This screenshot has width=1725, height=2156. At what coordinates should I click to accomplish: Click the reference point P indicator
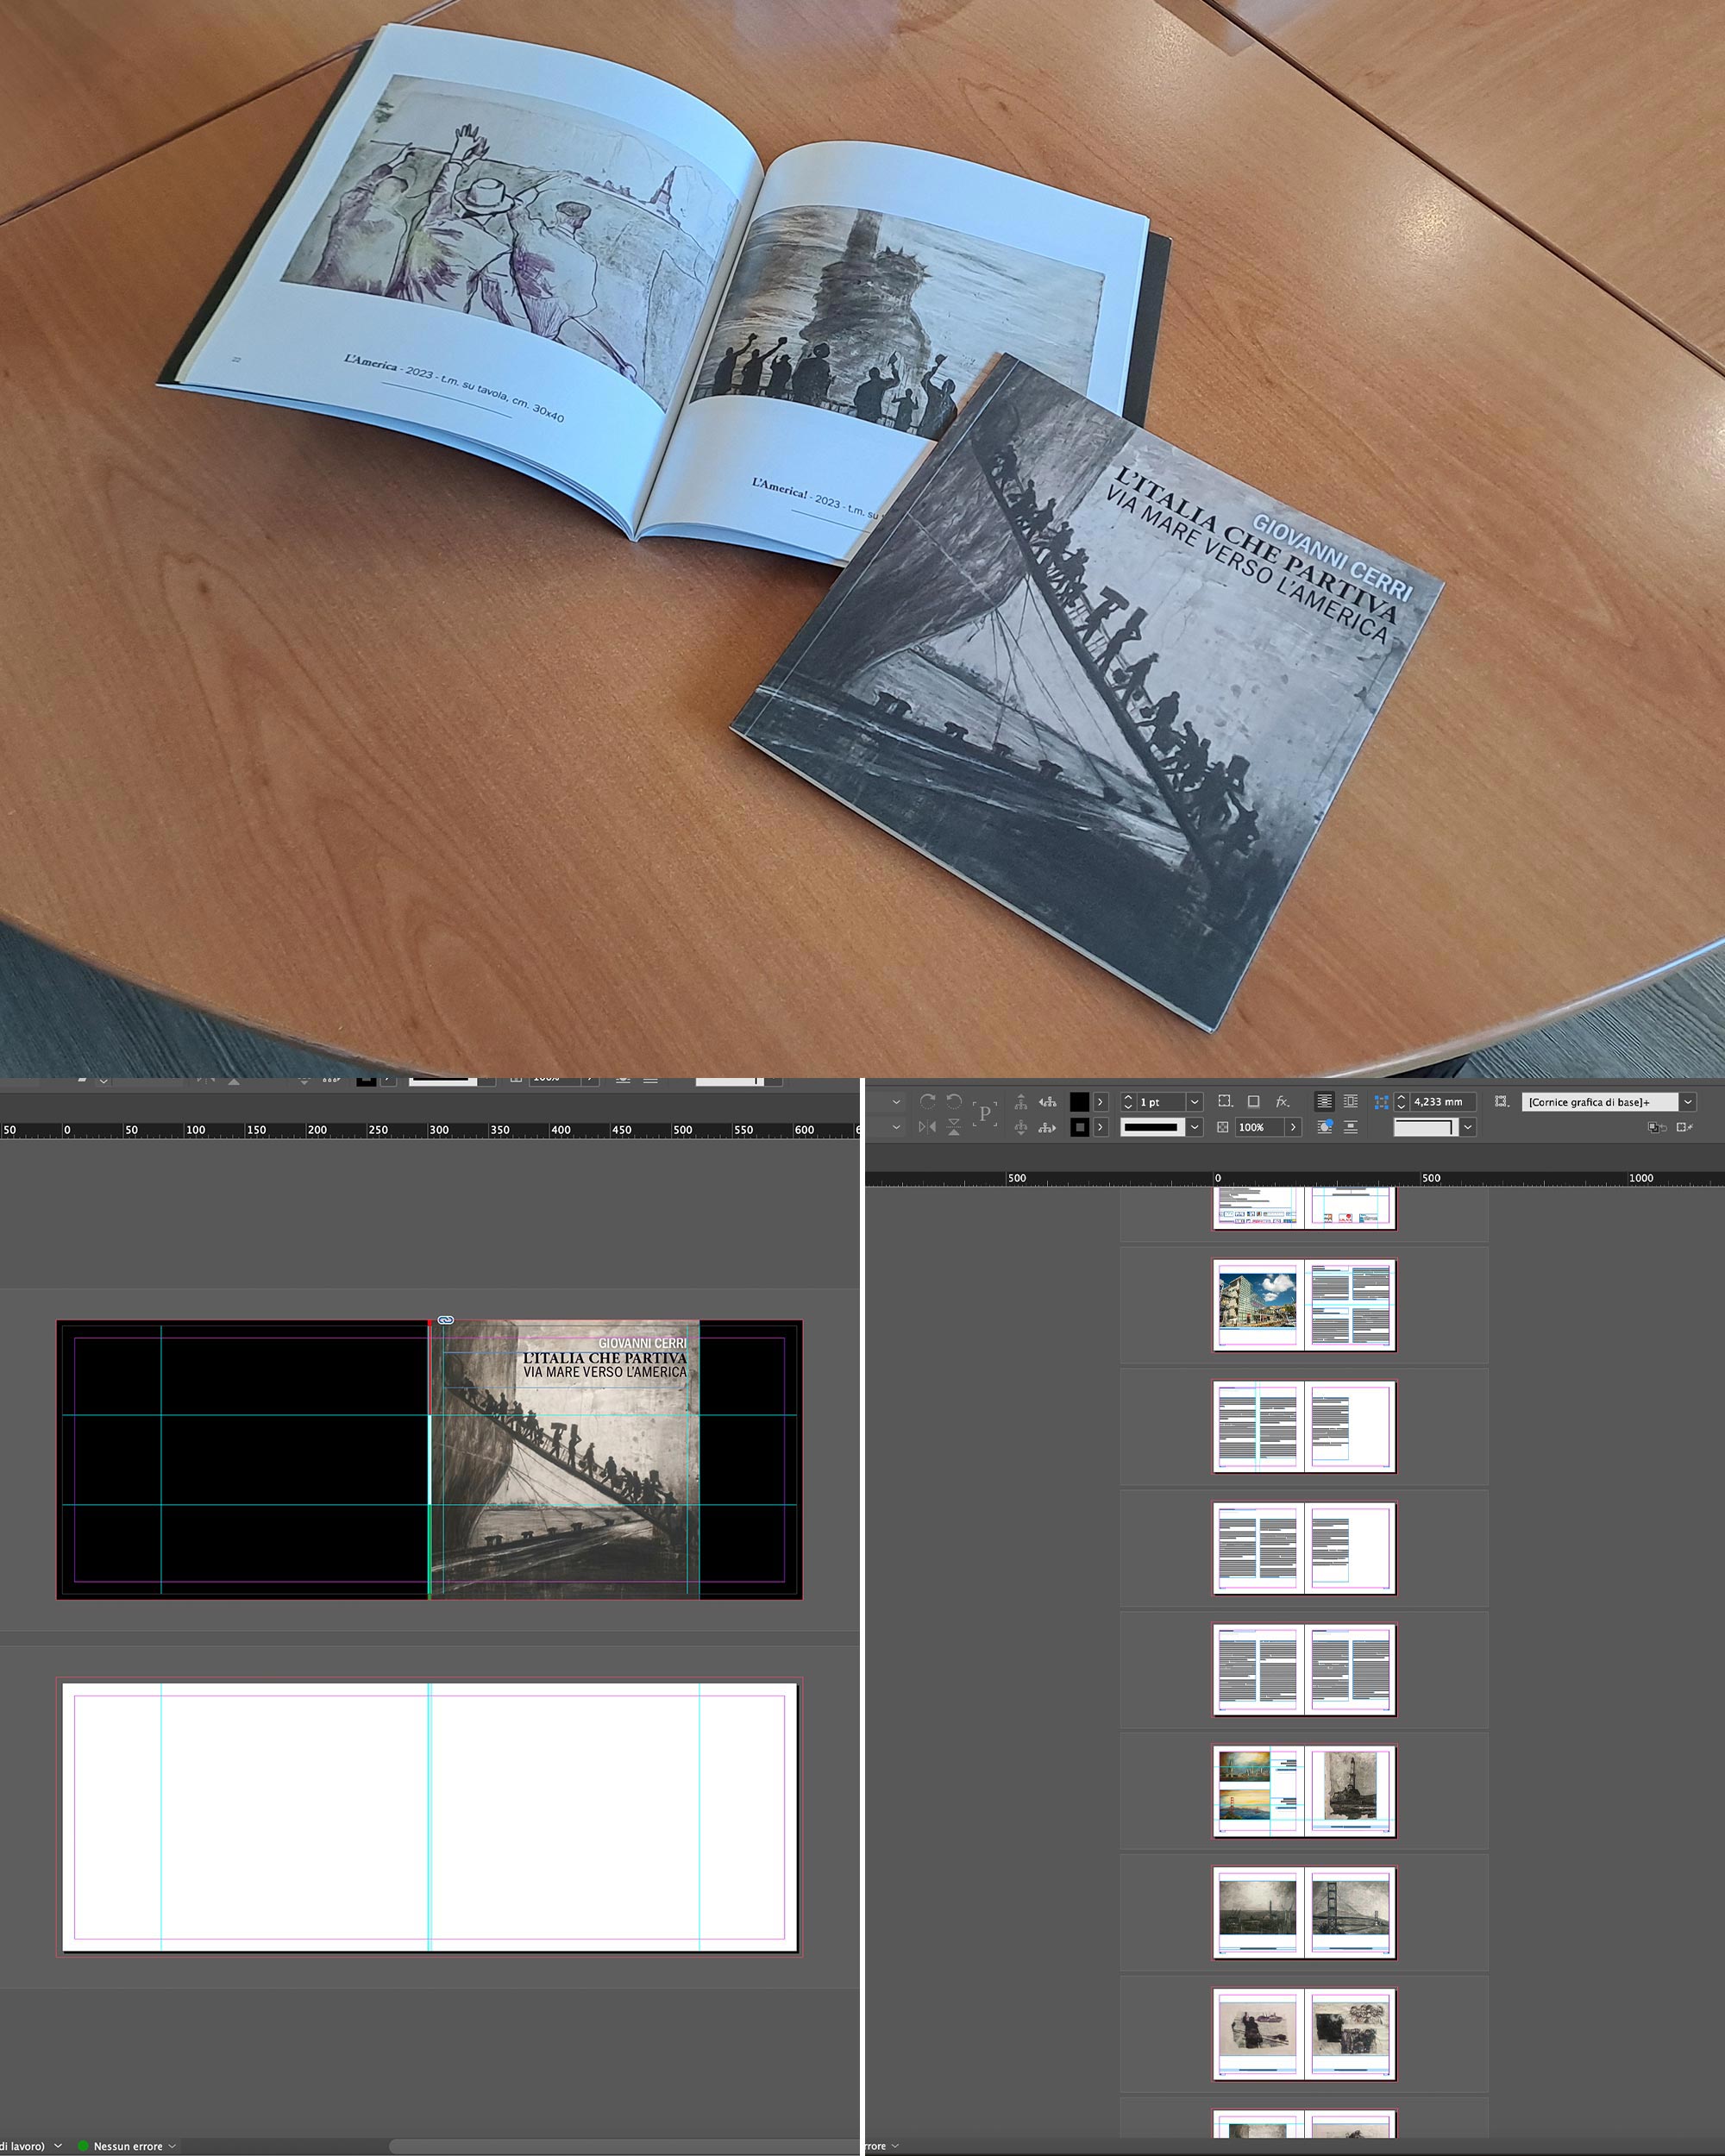[985, 1113]
